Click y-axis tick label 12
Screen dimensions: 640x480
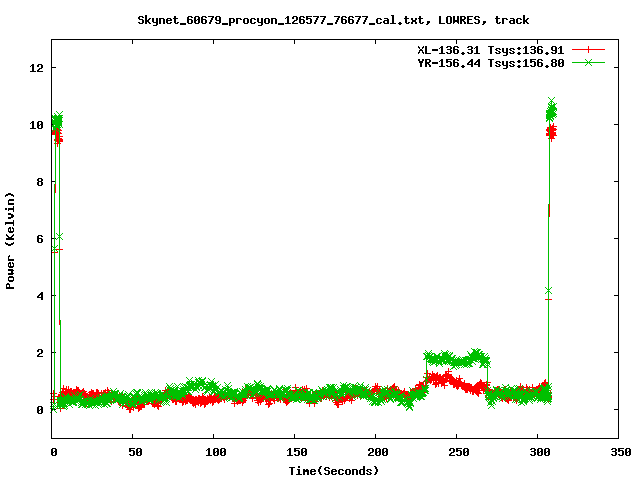pyautogui.click(x=37, y=68)
